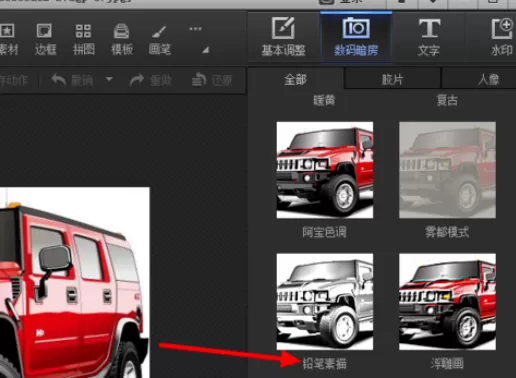
Task: Switch to the 全部 filter tab
Action: [x=295, y=79]
